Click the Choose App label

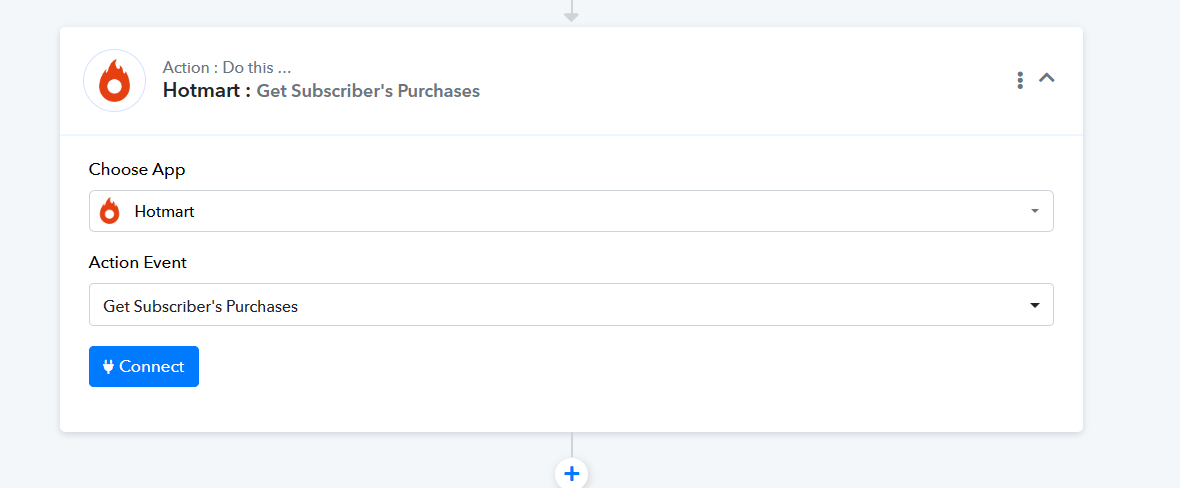[x=137, y=169]
